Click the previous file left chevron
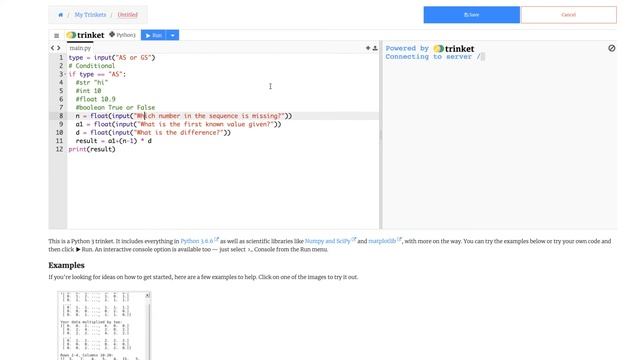 [x=52, y=48]
